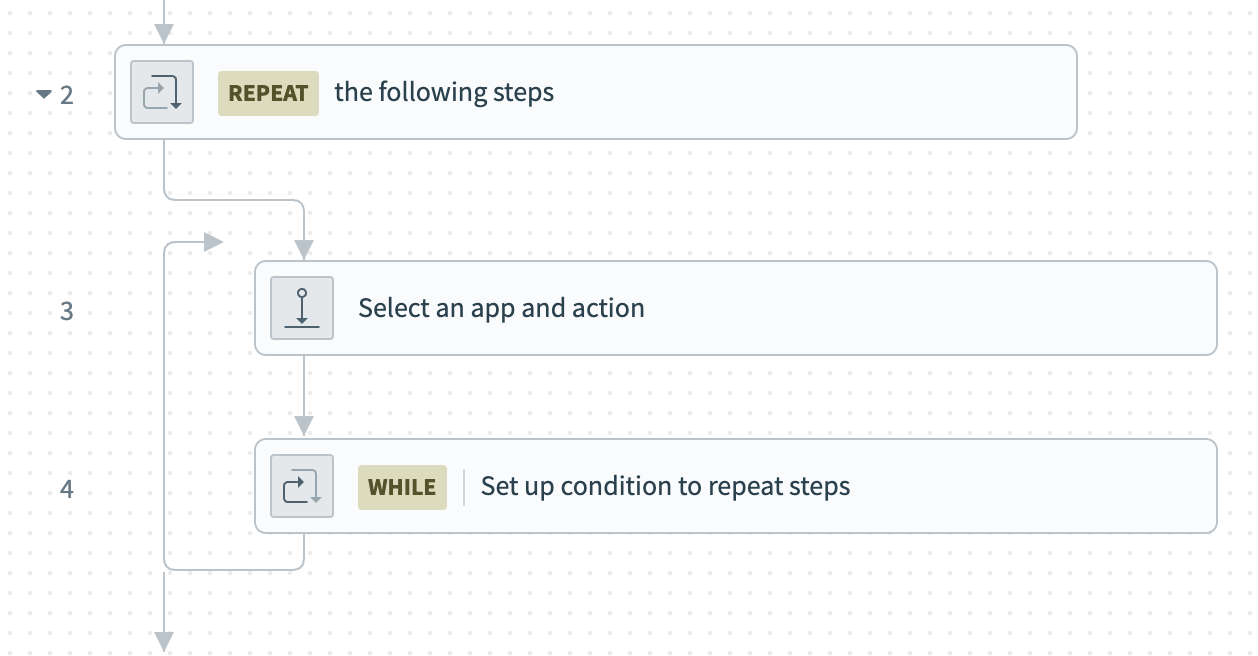Screen dimensions: 1258x656
Task: Click the exit arrowhead below the loop
Action: point(164,642)
